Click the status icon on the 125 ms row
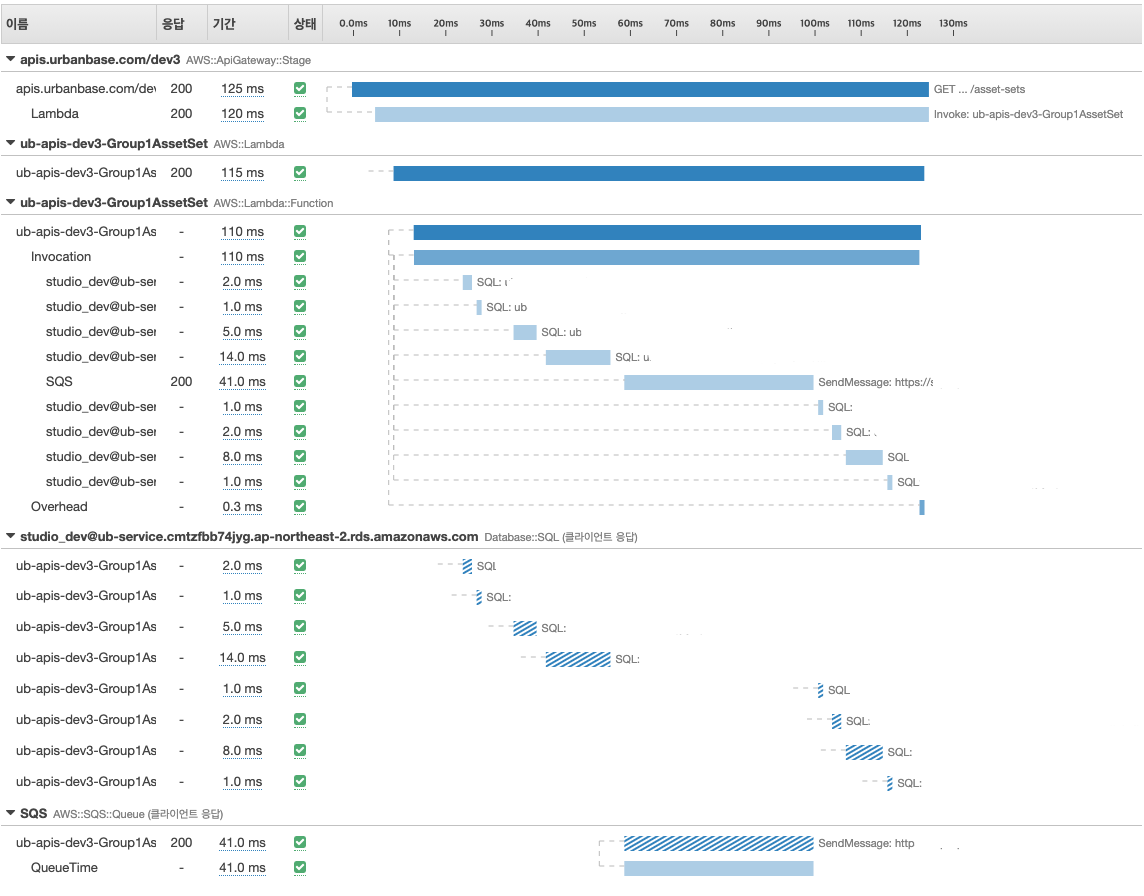 (300, 89)
